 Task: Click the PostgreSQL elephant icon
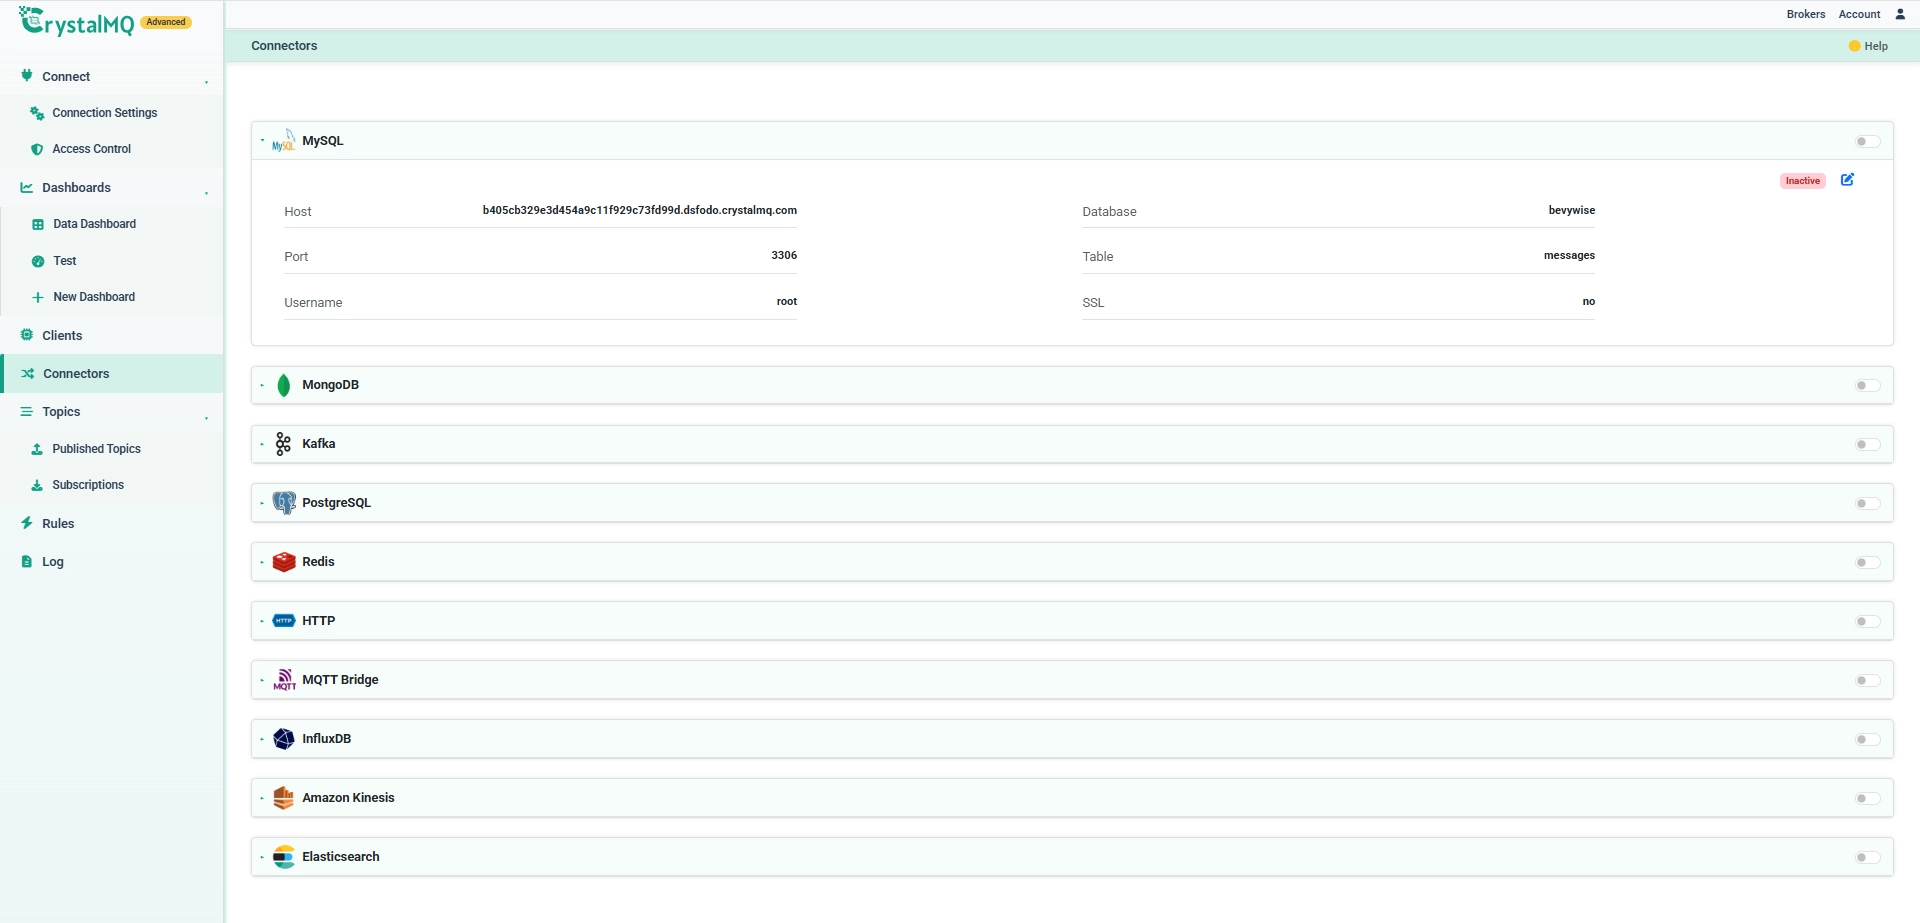[x=284, y=503]
